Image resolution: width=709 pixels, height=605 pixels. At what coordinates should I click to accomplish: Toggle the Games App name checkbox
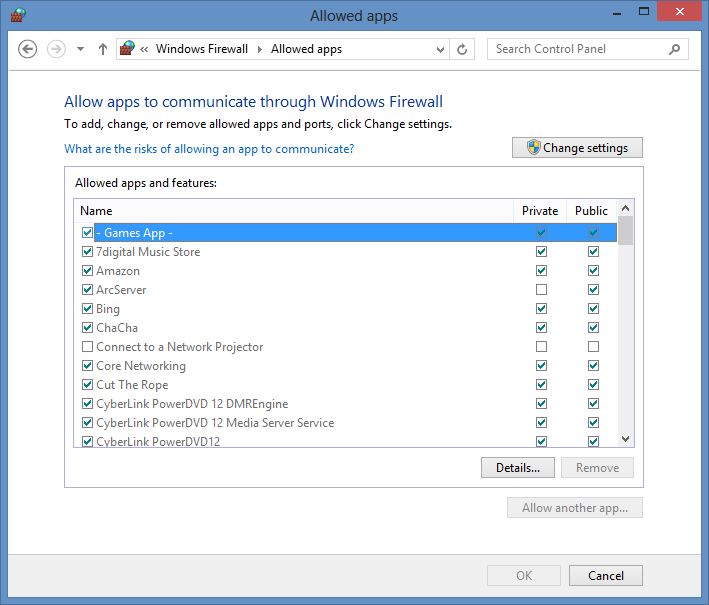tap(87, 232)
